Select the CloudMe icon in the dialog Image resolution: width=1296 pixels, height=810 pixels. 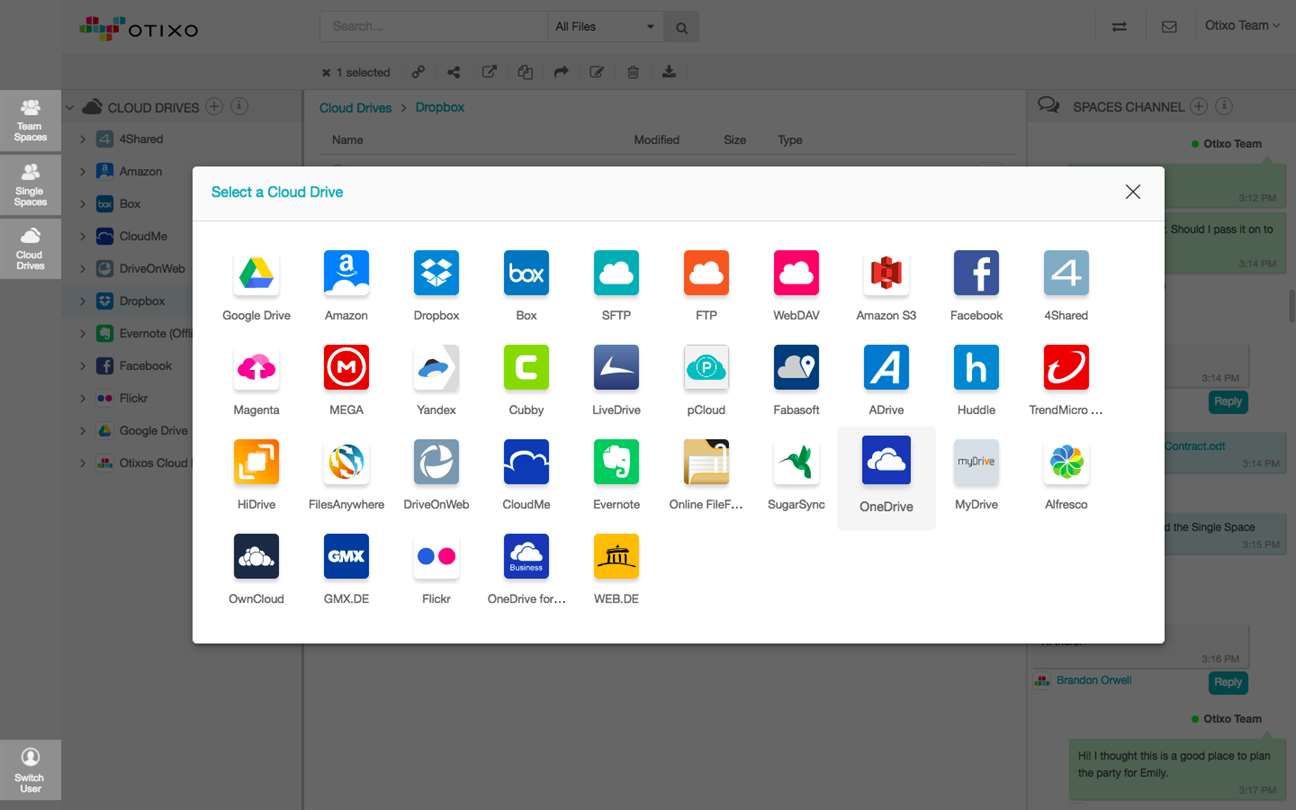coord(526,462)
